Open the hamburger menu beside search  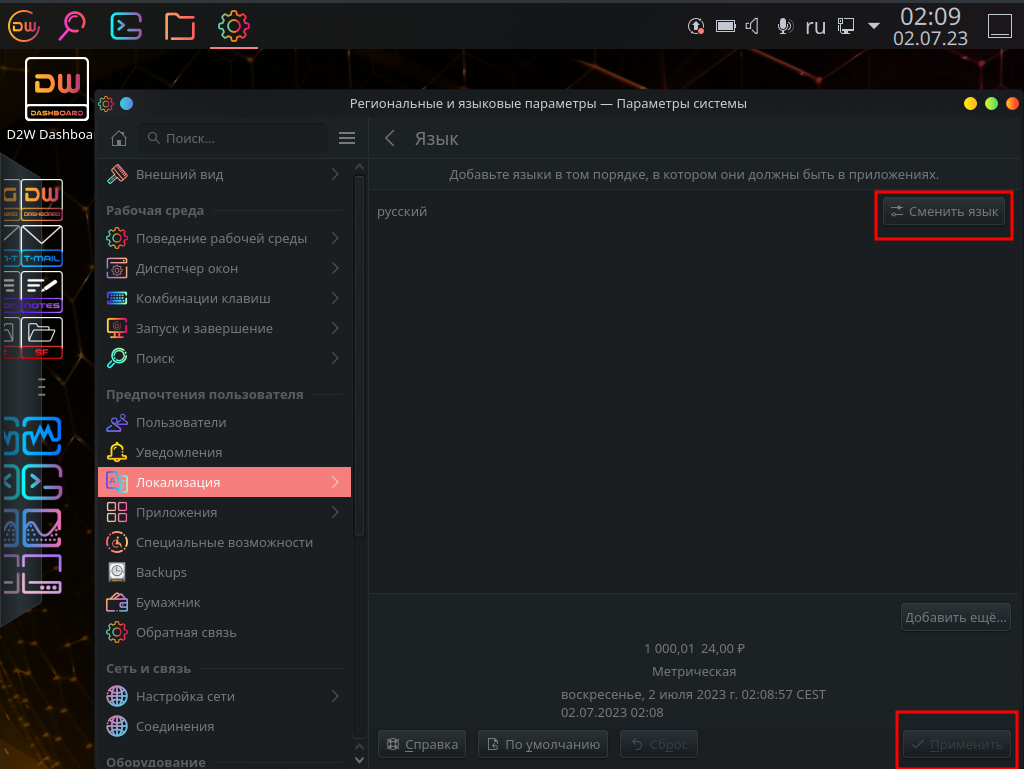click(x=347, y=138)
